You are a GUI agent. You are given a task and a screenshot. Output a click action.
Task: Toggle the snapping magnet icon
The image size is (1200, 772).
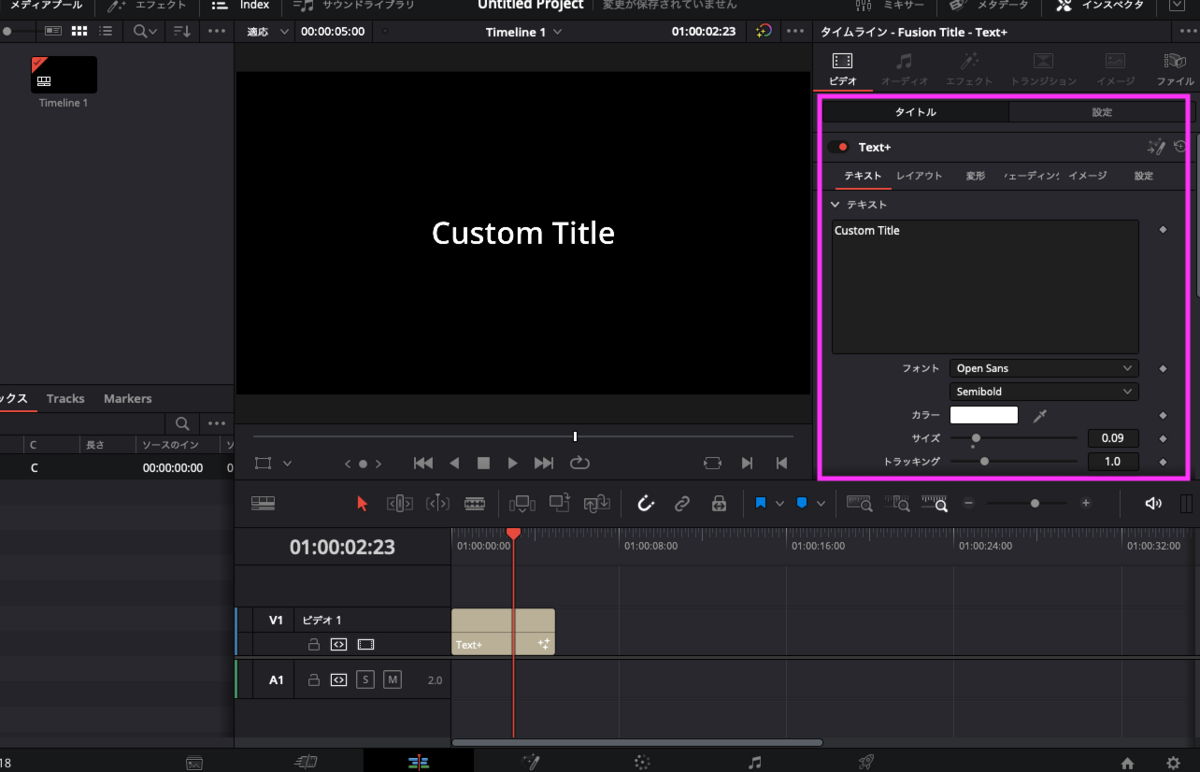pos(646,504)
